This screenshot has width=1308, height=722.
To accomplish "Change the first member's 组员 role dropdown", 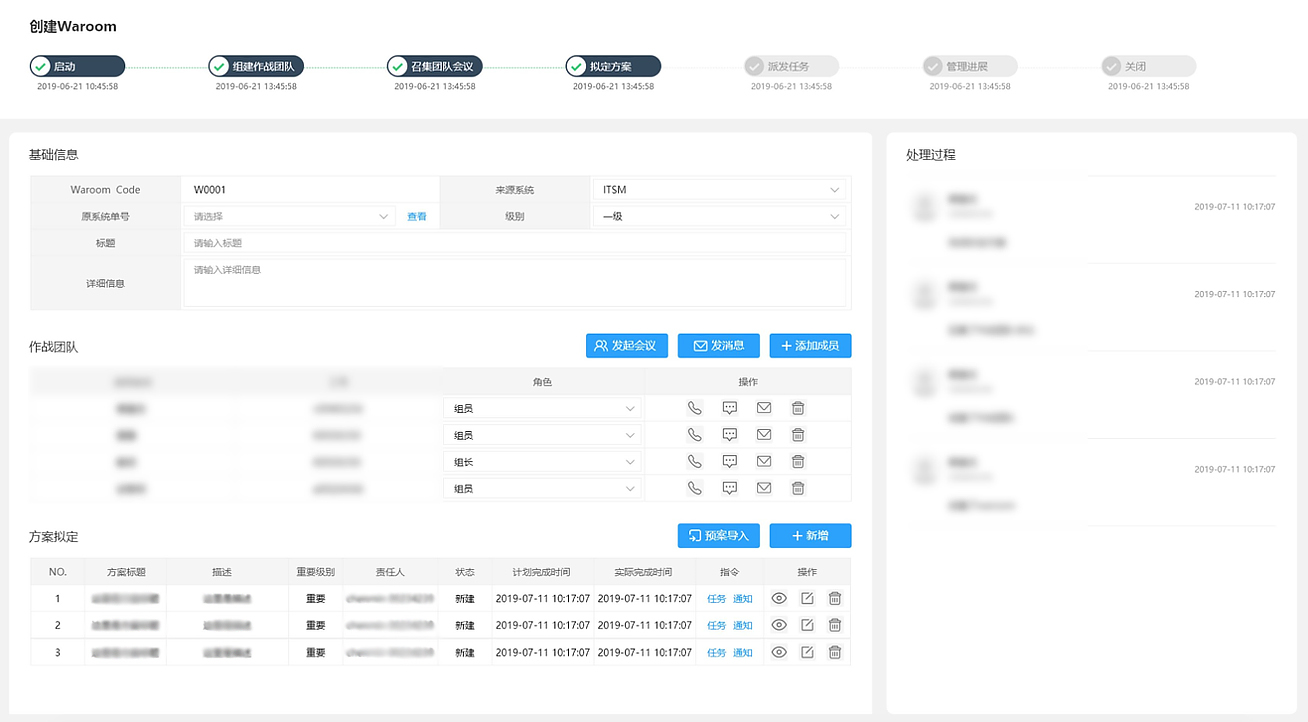I will [x=540, y=407].
